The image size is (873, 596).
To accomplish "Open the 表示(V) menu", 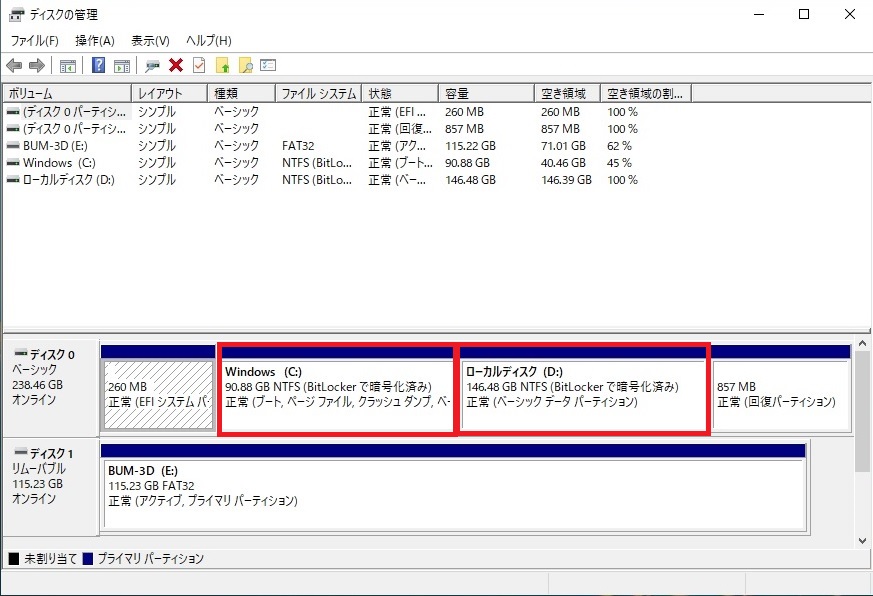I will [150, 41].
